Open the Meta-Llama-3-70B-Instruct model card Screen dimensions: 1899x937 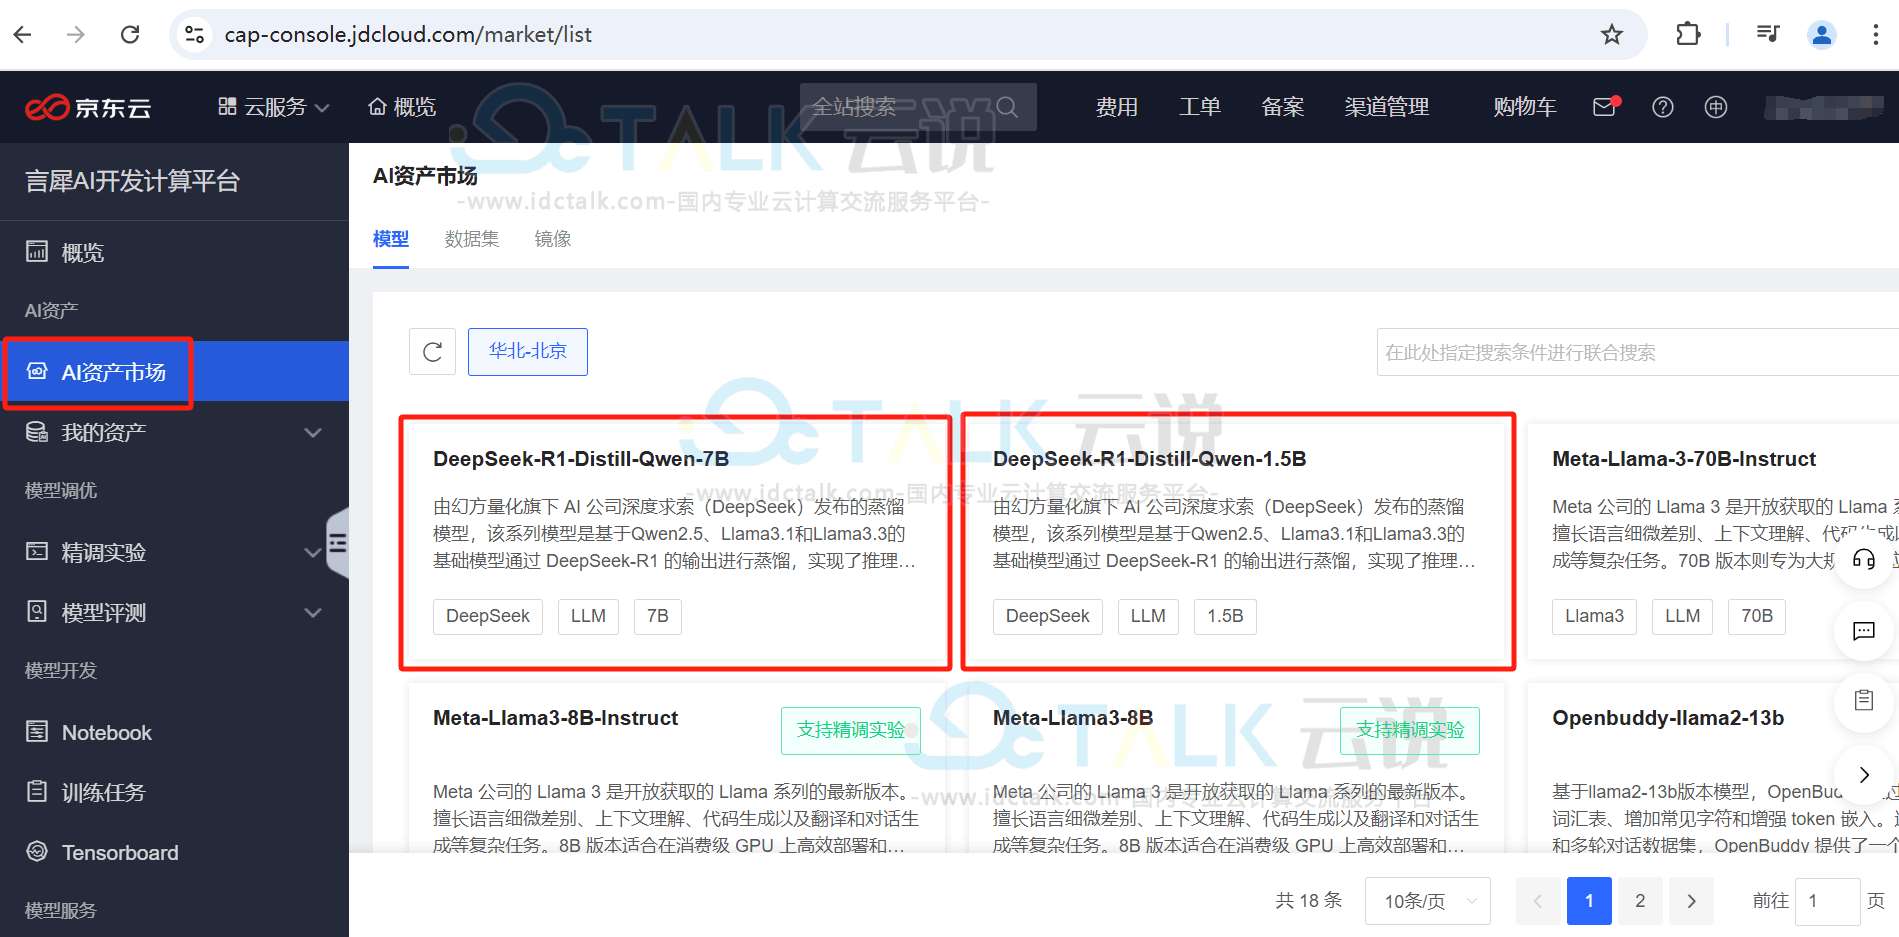click(x=1713, y=541)
